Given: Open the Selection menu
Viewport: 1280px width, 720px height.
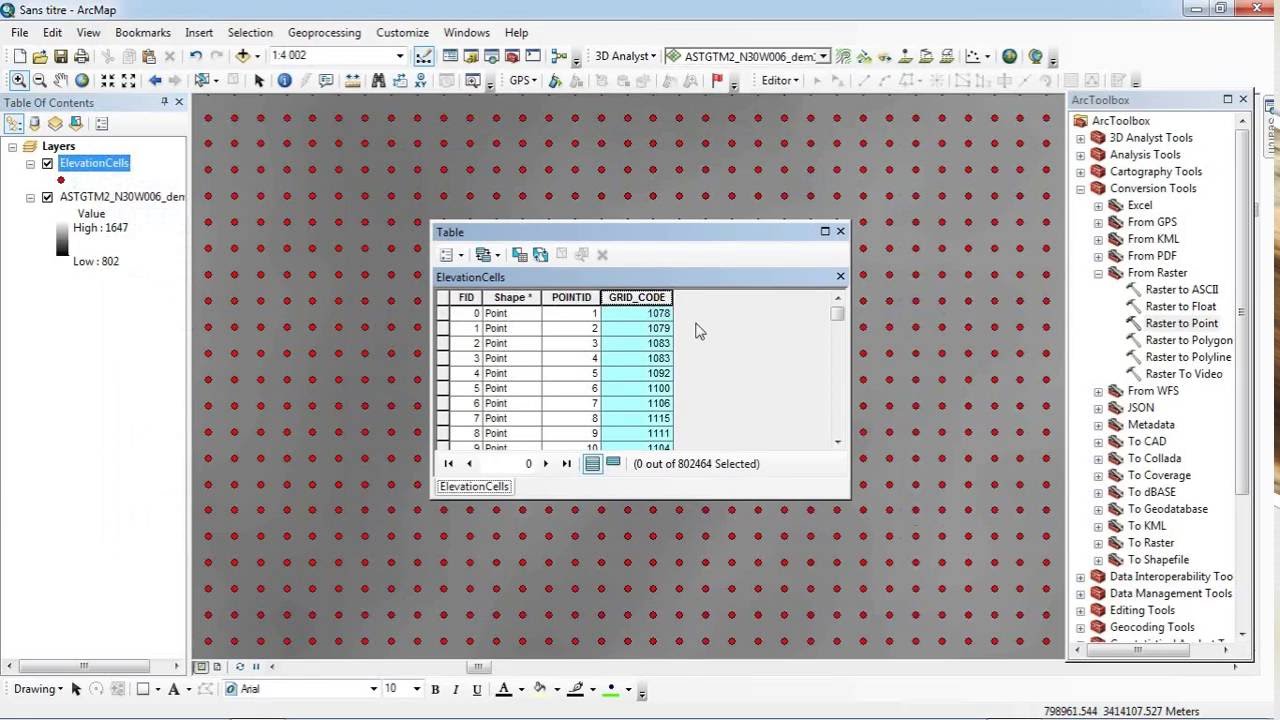Looking at the screenshot, I should (250, 32).
